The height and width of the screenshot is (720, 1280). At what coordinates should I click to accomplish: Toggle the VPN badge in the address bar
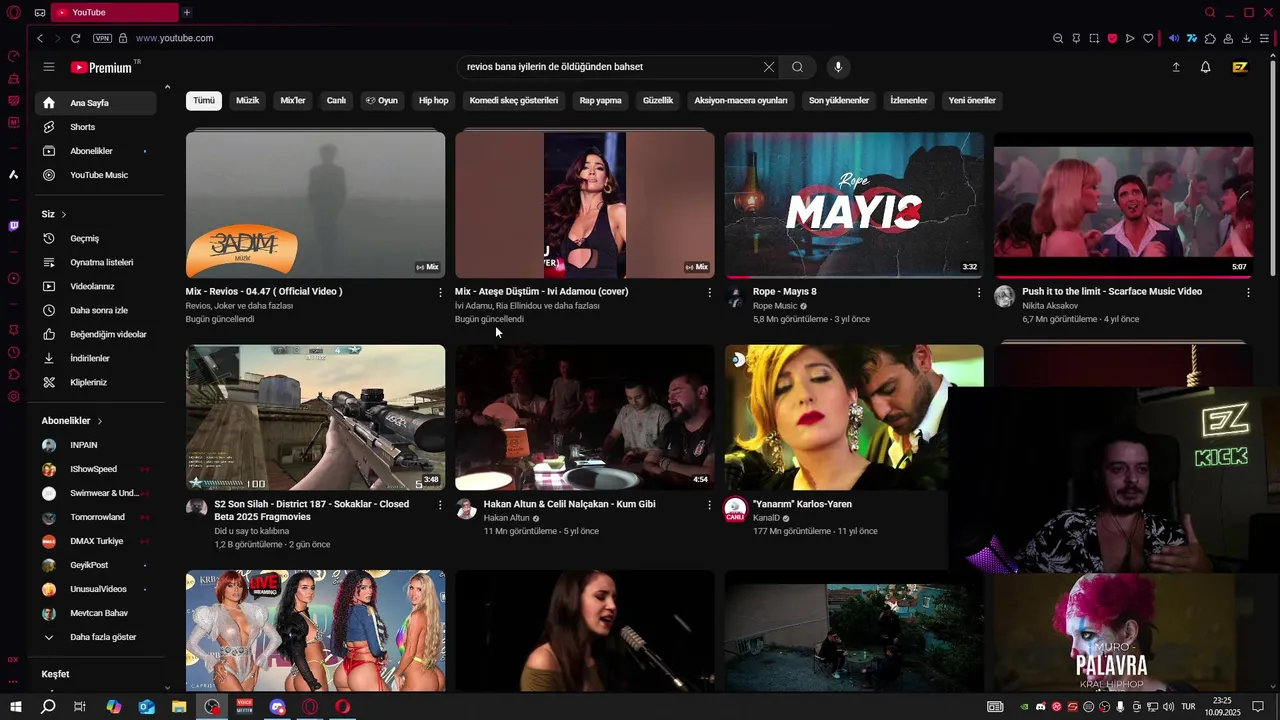point(102,38)
